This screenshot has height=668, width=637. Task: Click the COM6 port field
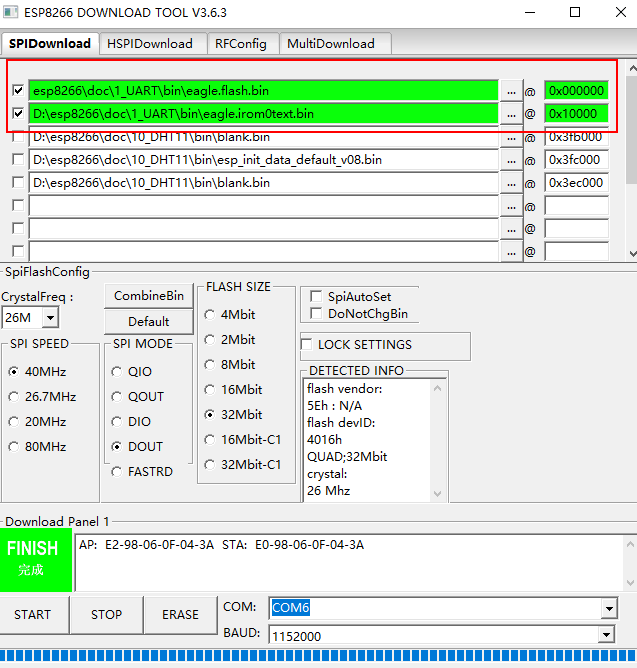pyautogui.click(x=435, y=608)
